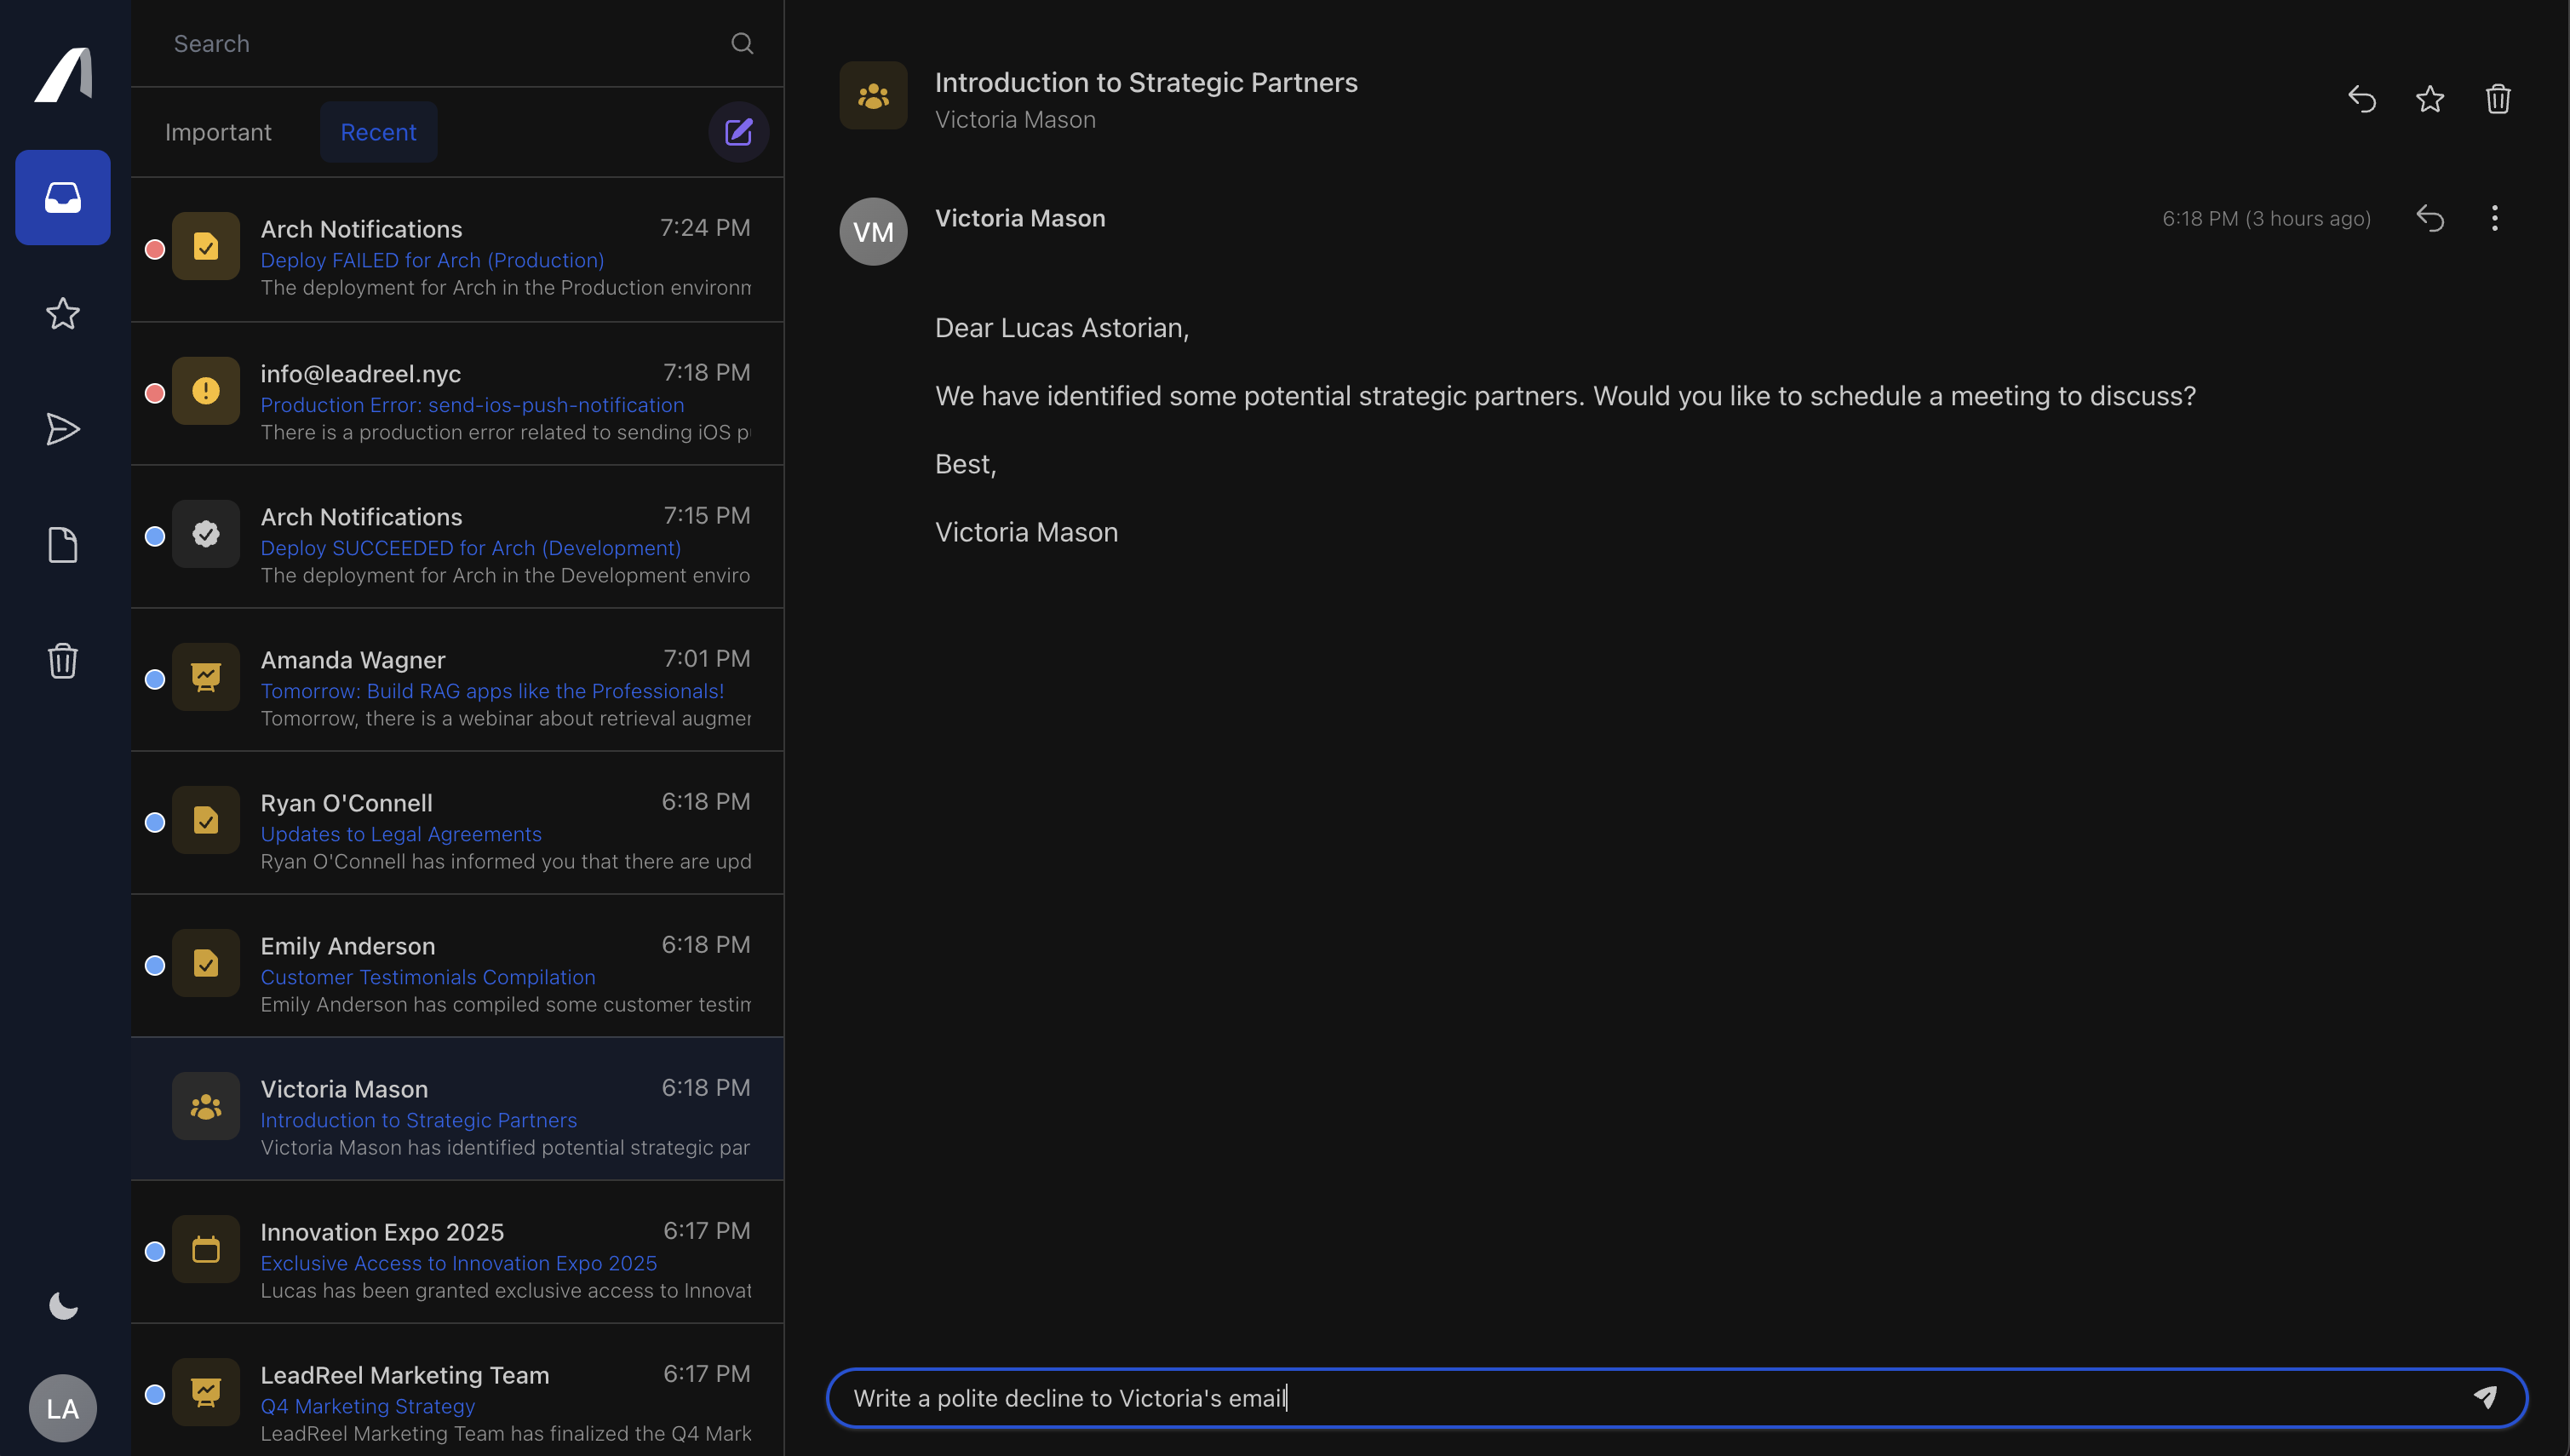Viewport: 2570px width, 1456px height.
Task: Open the three-dot menu on Victoria's message
Action: (x=2494, y=218)
